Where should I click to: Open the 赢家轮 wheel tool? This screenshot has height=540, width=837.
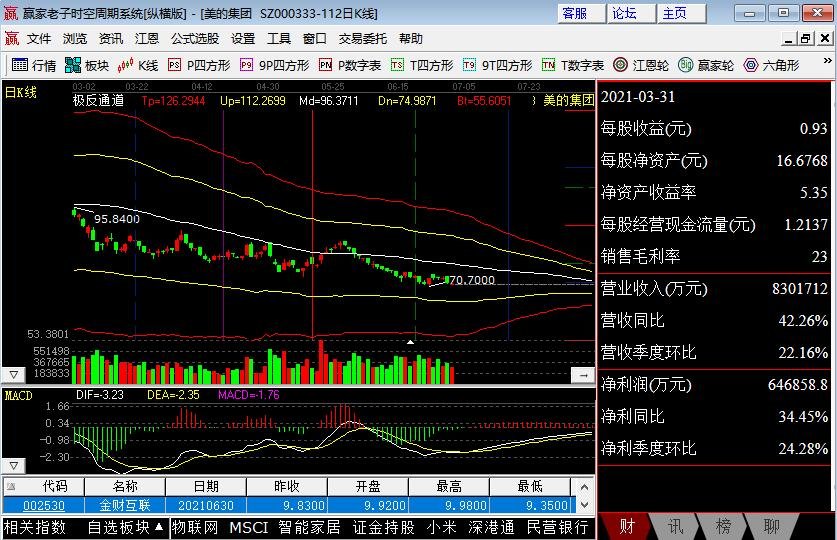coord(706,65)
